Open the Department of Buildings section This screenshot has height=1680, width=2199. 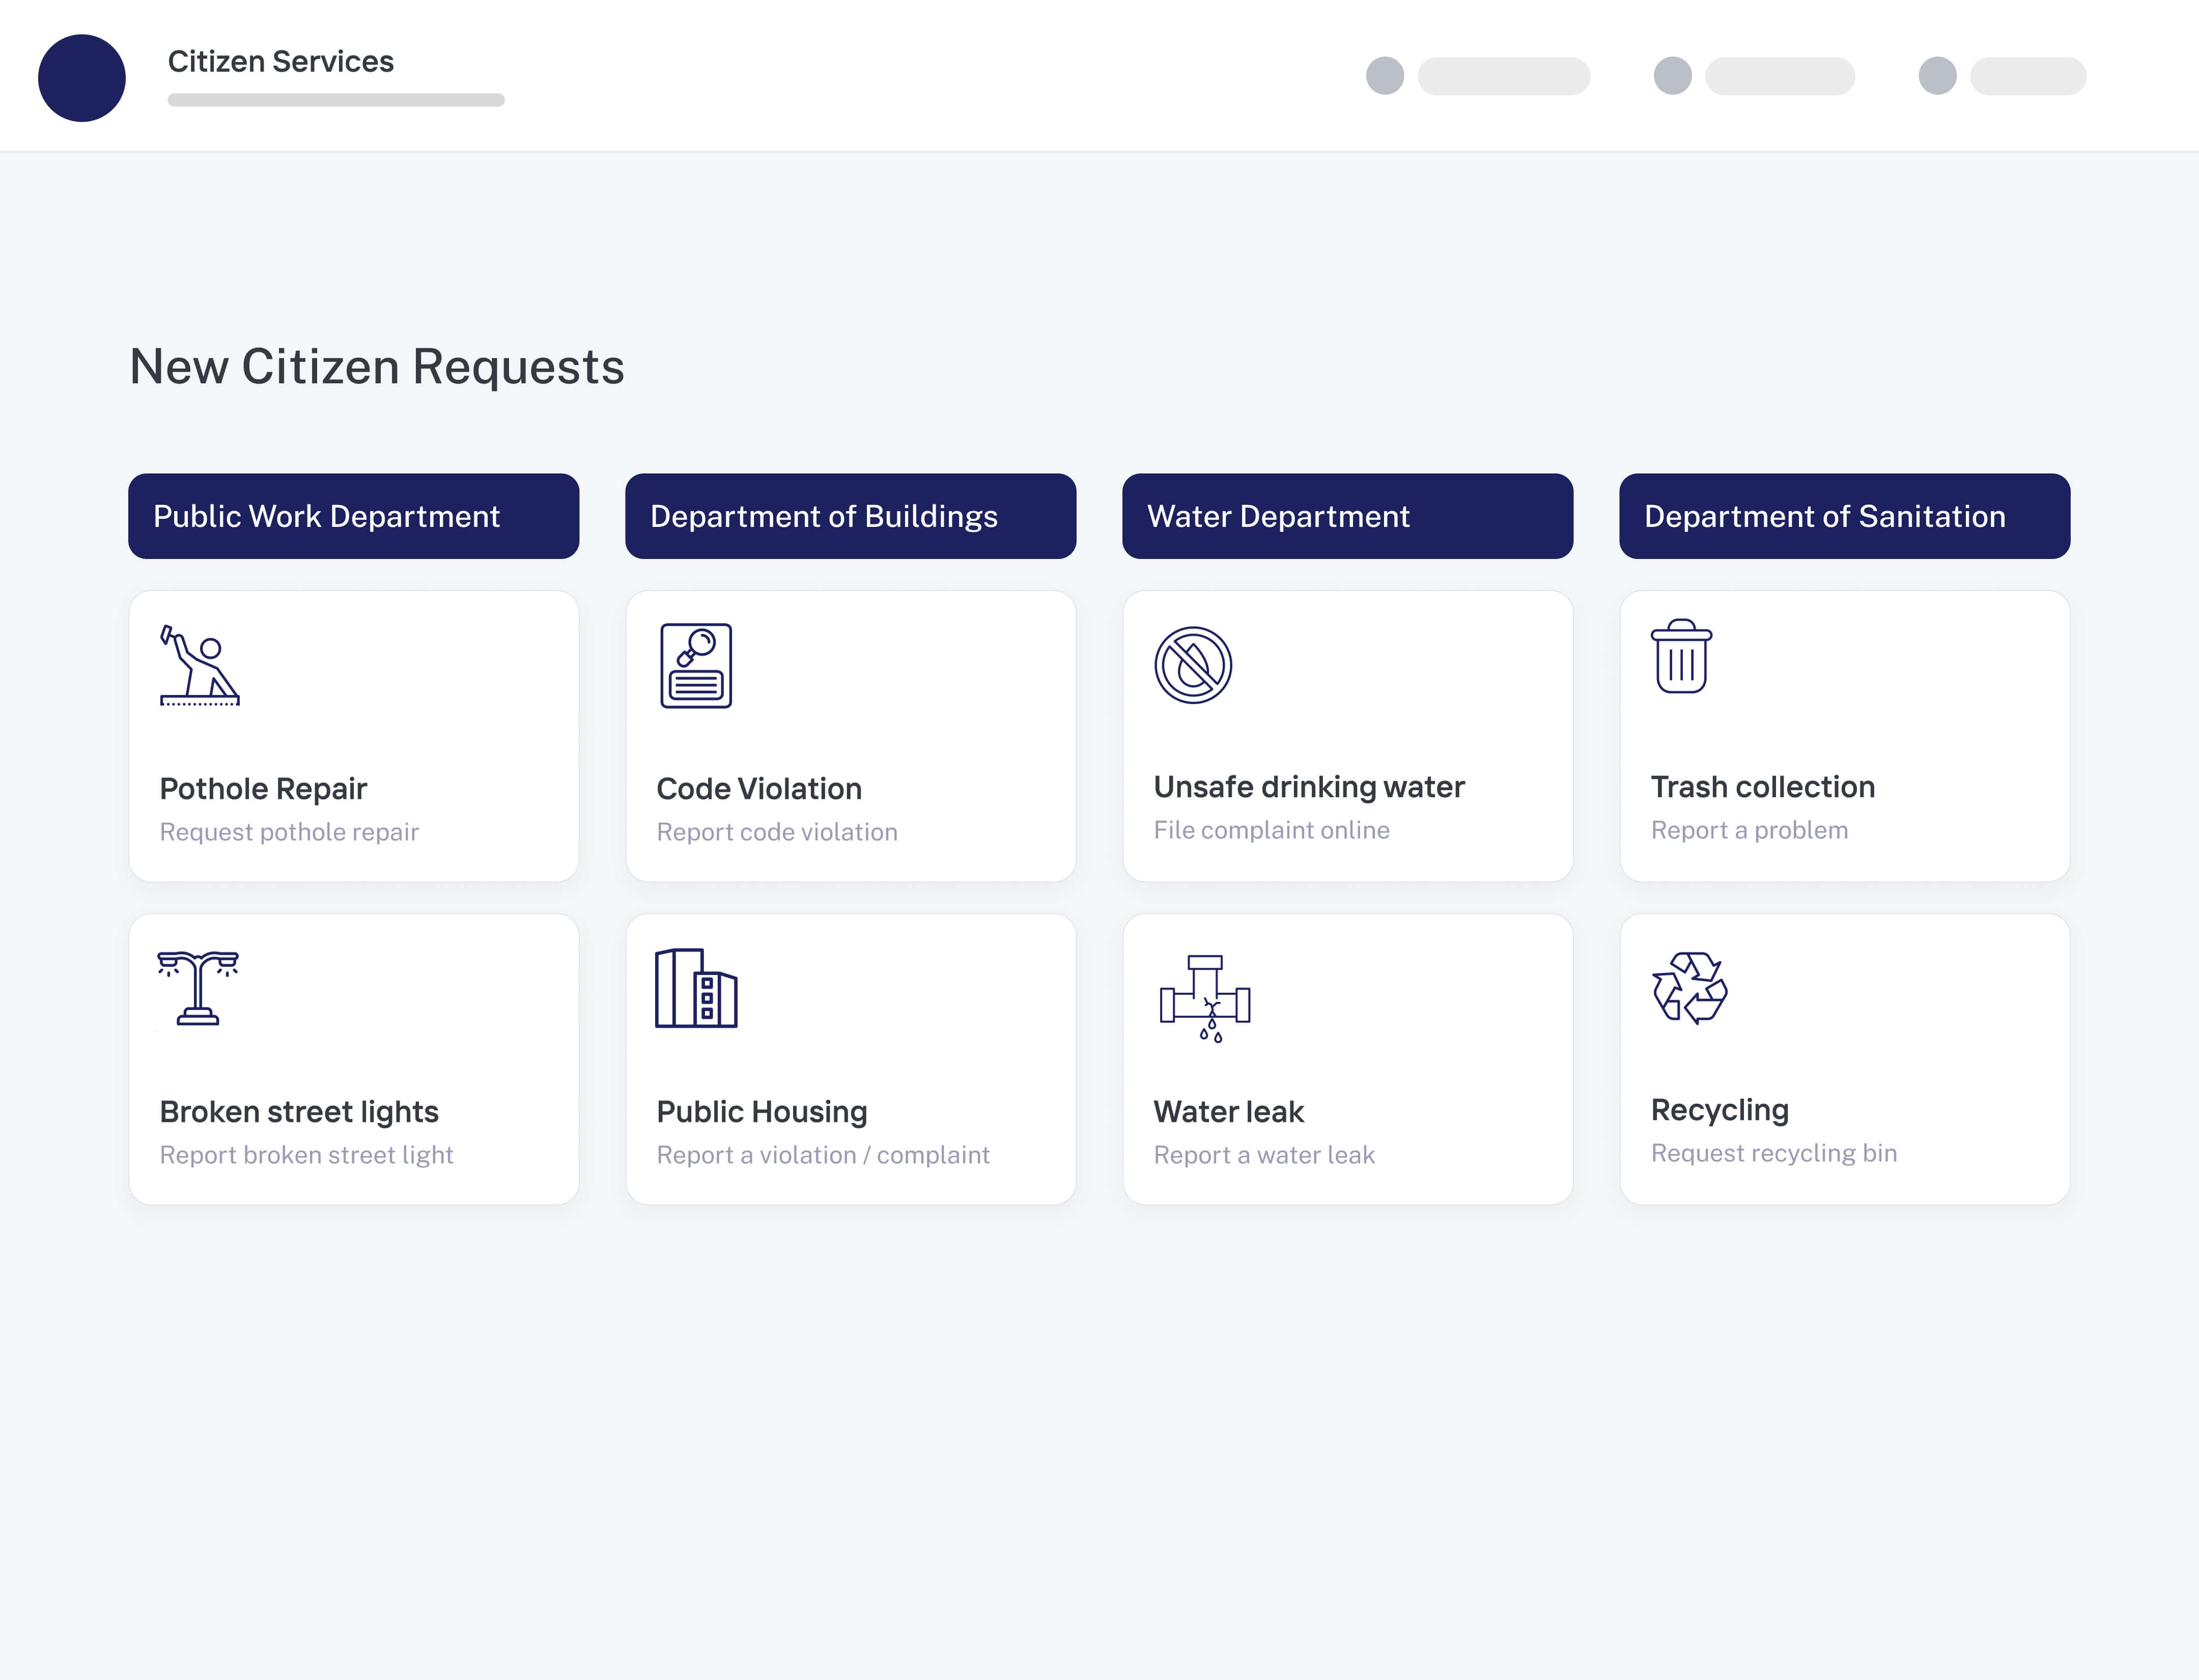click(x=850, y=516)
